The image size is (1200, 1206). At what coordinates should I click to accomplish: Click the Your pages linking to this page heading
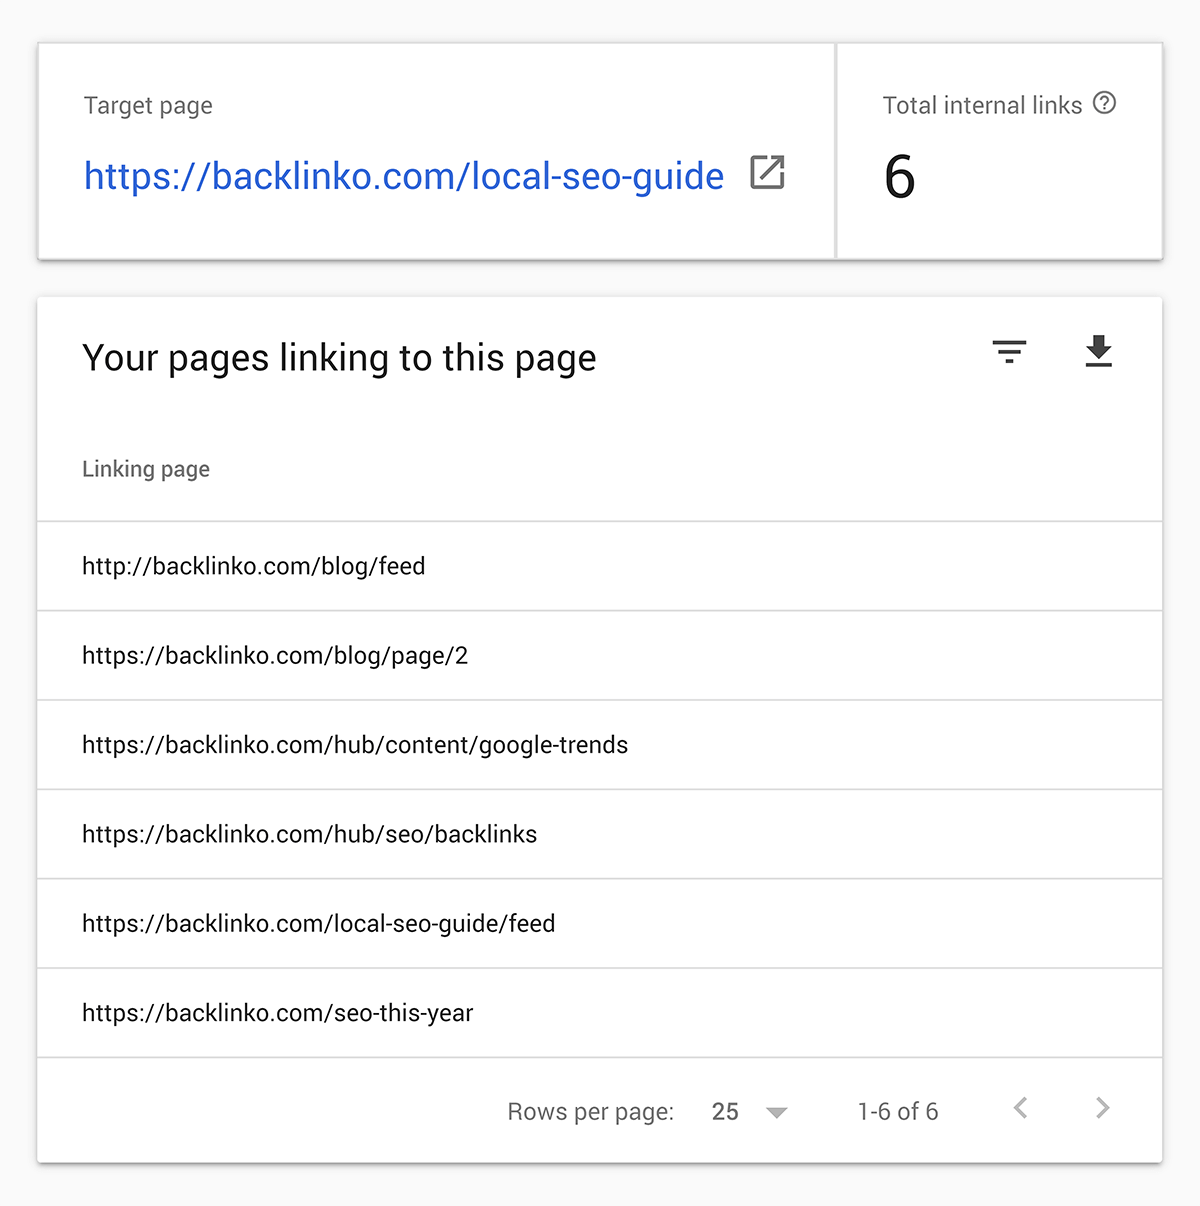[339, 358]
